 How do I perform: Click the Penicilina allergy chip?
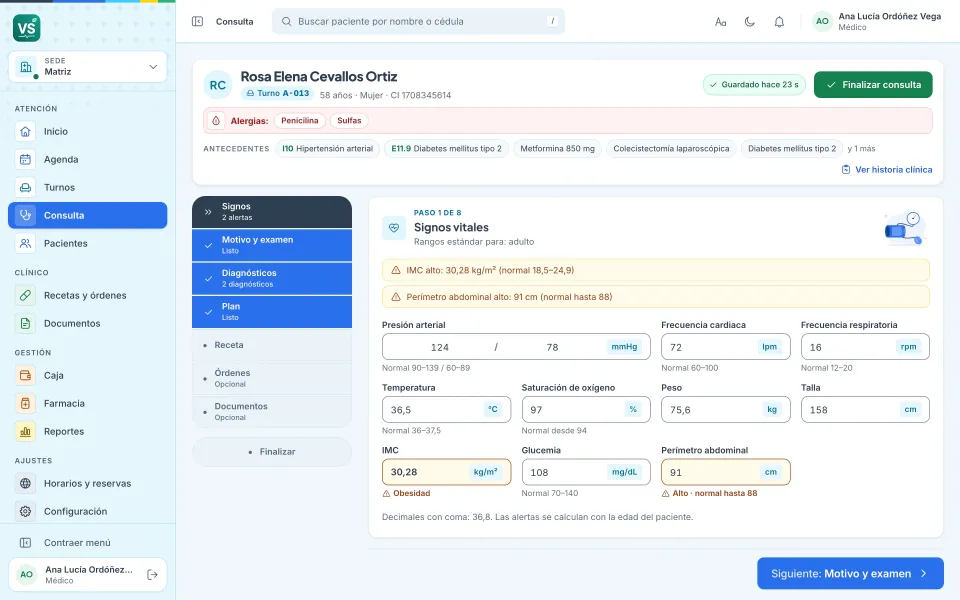point(299,121)
